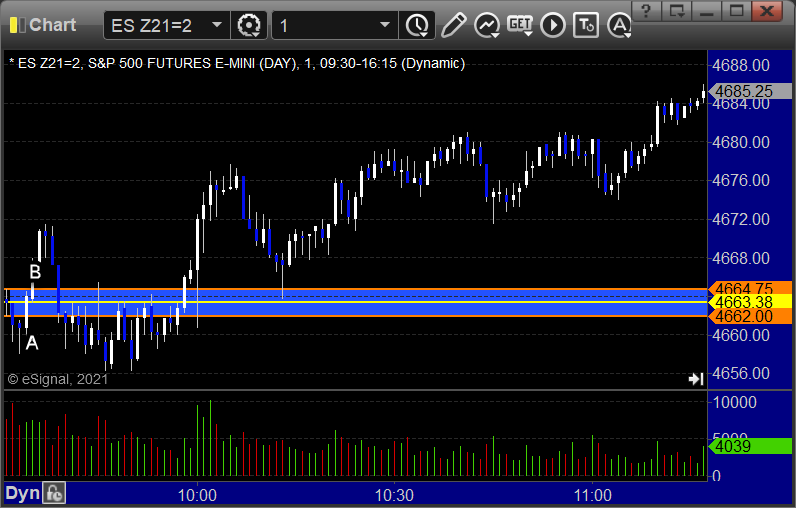Select the 4685.25 current price tag
This screenshot has width=796, height=508.
point(750,91)
